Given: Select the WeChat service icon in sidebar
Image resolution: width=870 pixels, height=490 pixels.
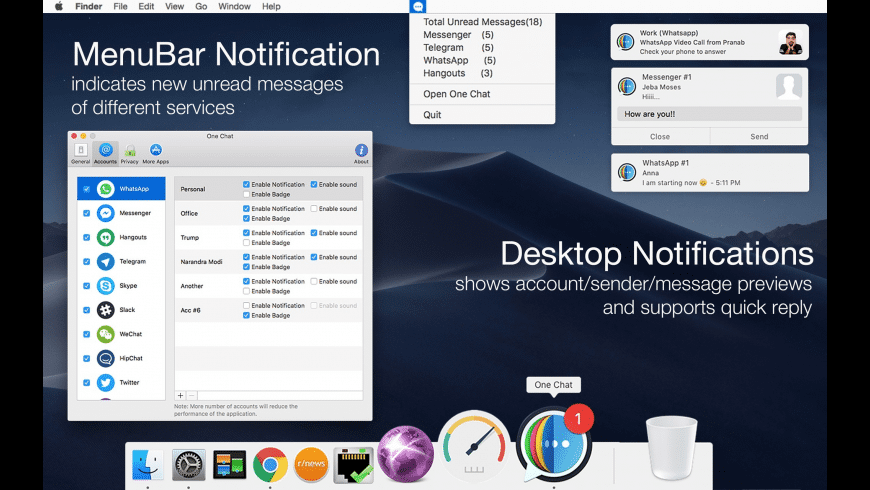Looking at the screenshot, I should (105, 334).
